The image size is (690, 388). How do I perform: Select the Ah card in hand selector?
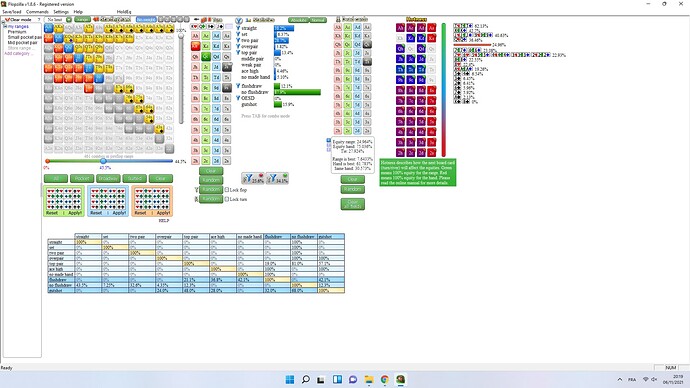[338, 27]
